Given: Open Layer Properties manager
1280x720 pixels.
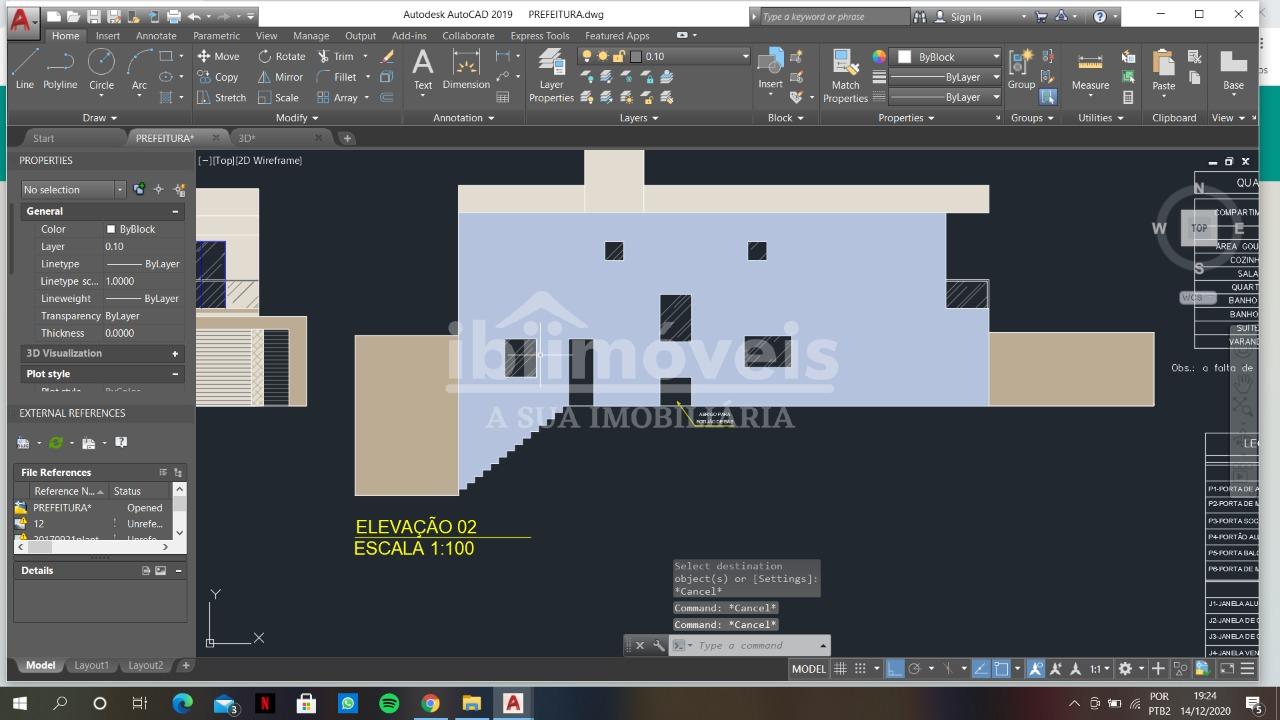Looking at the screenshot, I should 551,75.
